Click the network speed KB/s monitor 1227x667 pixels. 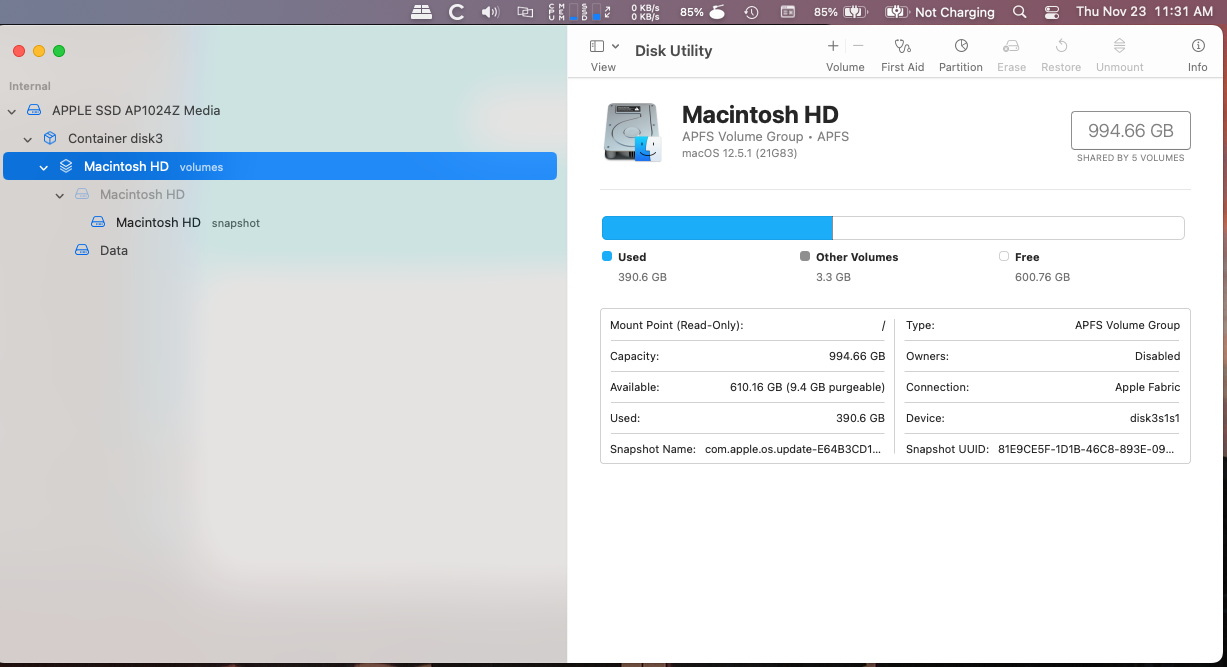pyautogui.click(x=645, y=12)
